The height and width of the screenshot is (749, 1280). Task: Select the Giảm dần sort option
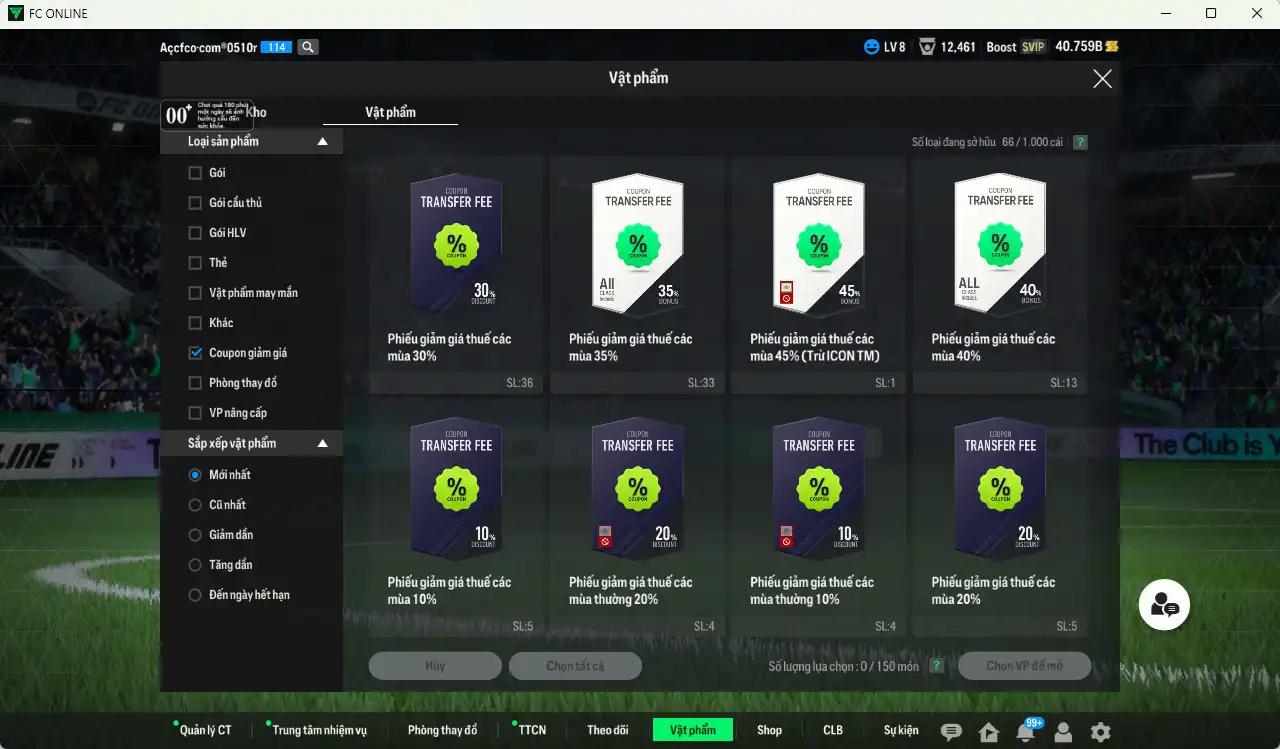click(x=195, y=535)
